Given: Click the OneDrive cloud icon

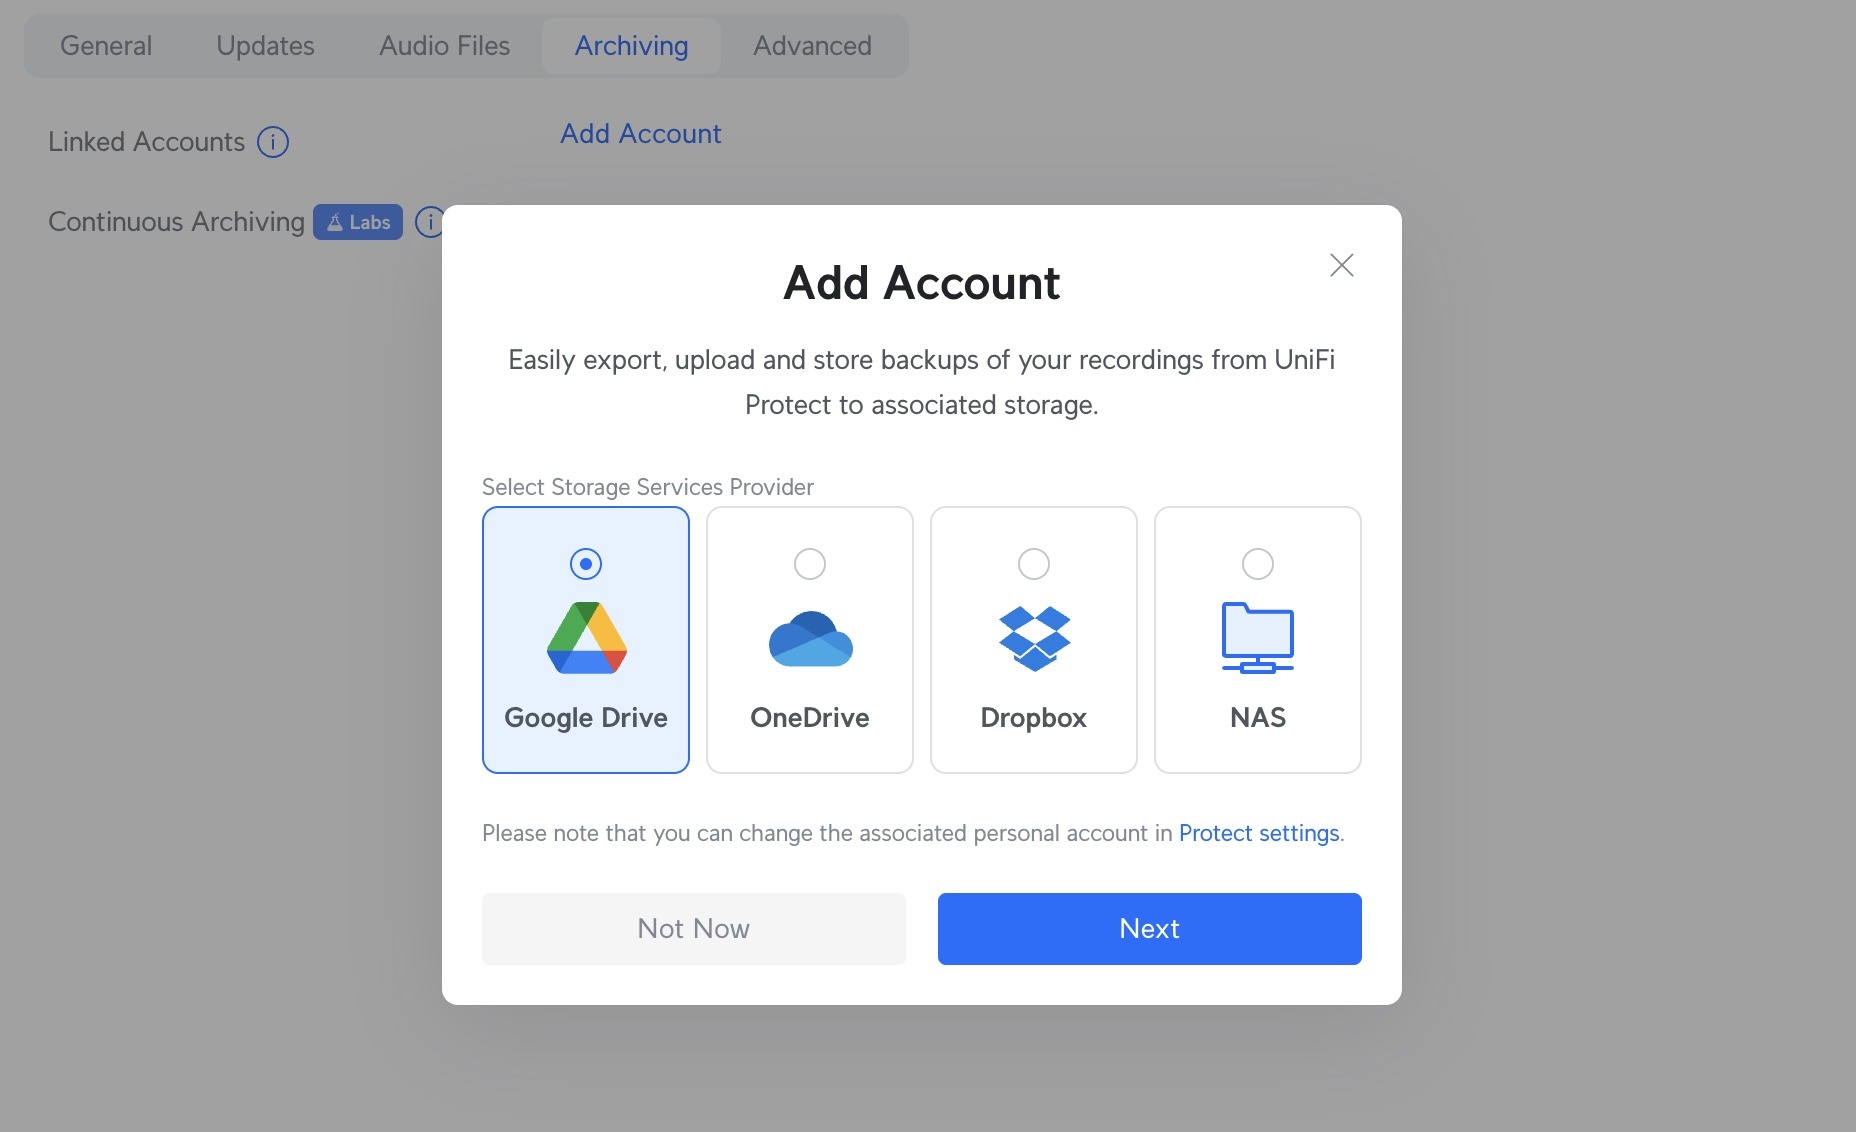Looking at the screenshot, I should [x=810, y=638].
